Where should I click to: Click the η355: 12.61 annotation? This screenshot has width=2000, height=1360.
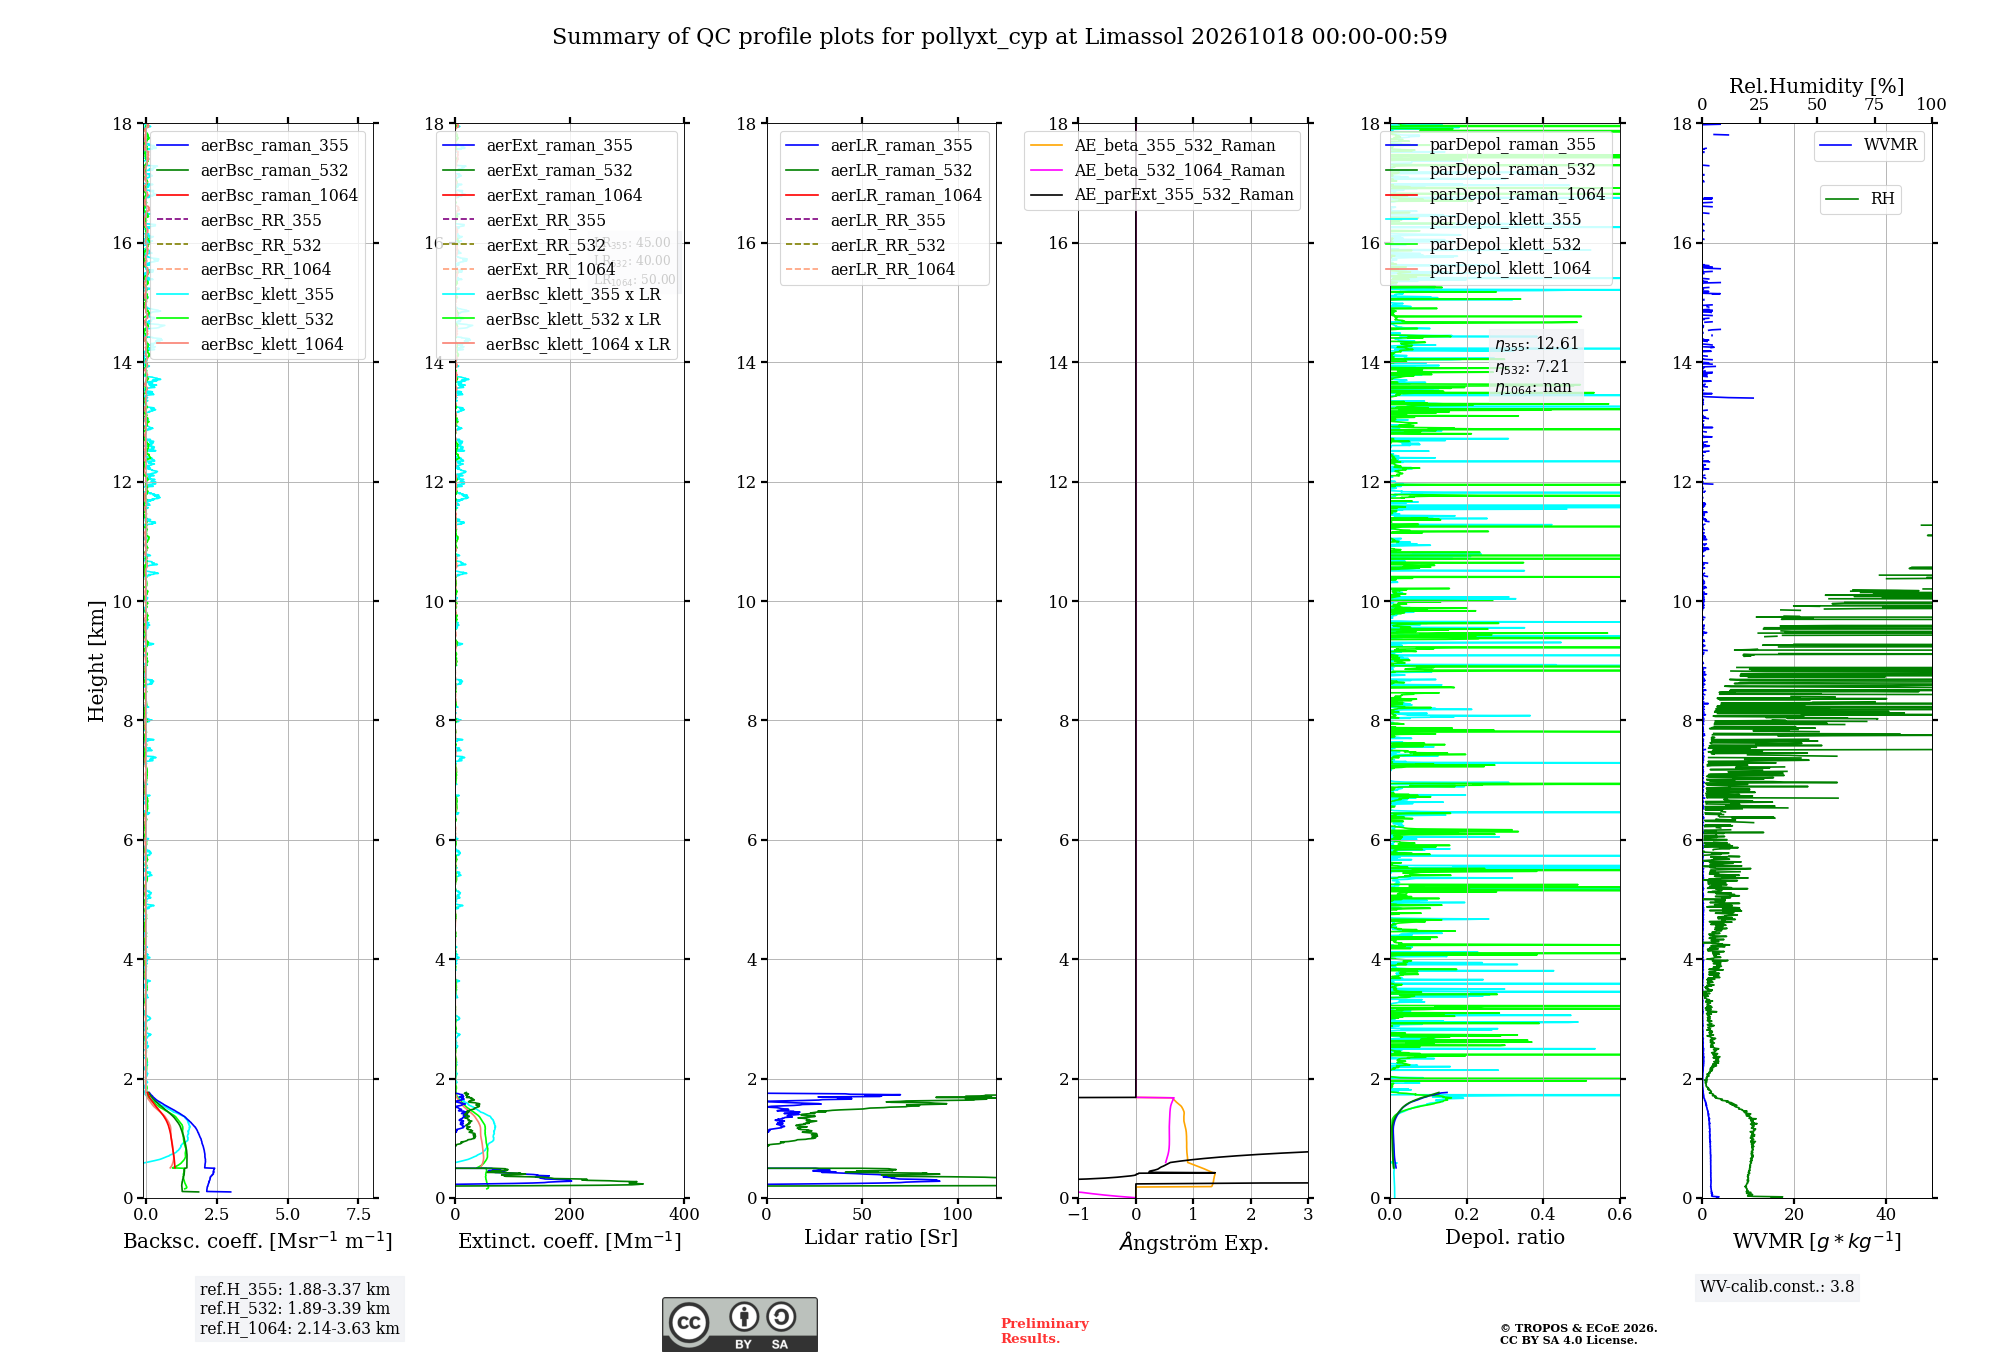coord(1537,344)
